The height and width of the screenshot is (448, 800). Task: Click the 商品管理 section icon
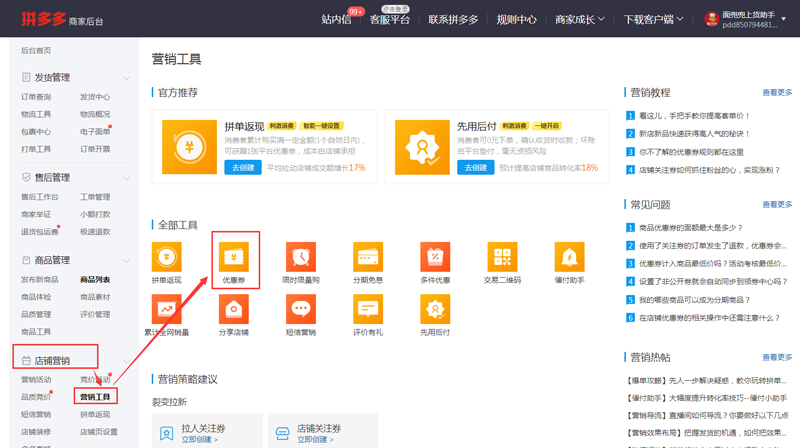pyautogui.click(x=26, y=260)
